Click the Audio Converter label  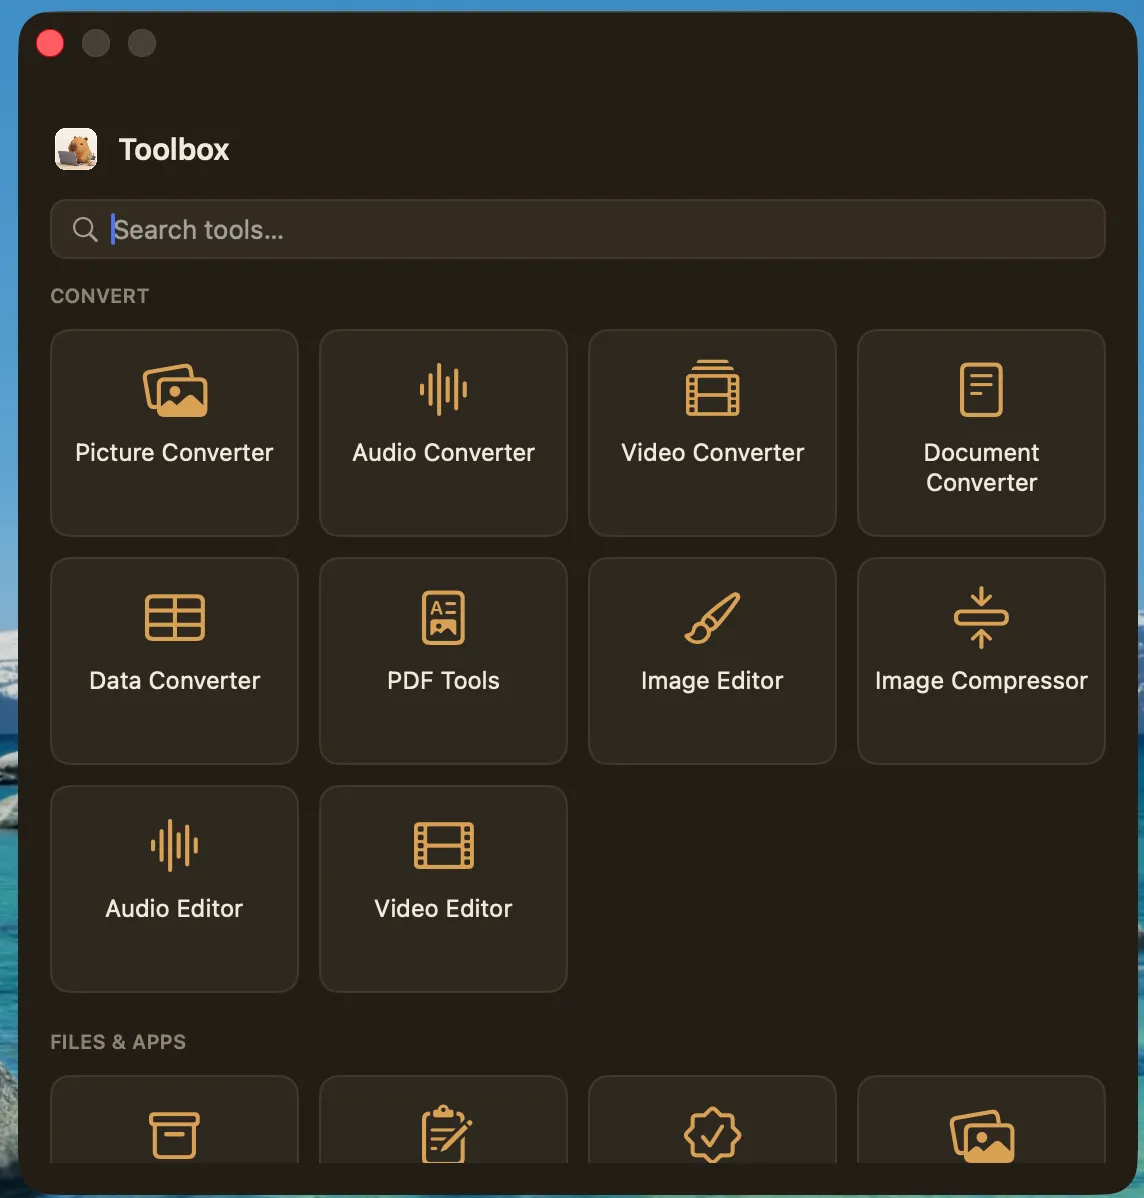click(x=443, y=452)
